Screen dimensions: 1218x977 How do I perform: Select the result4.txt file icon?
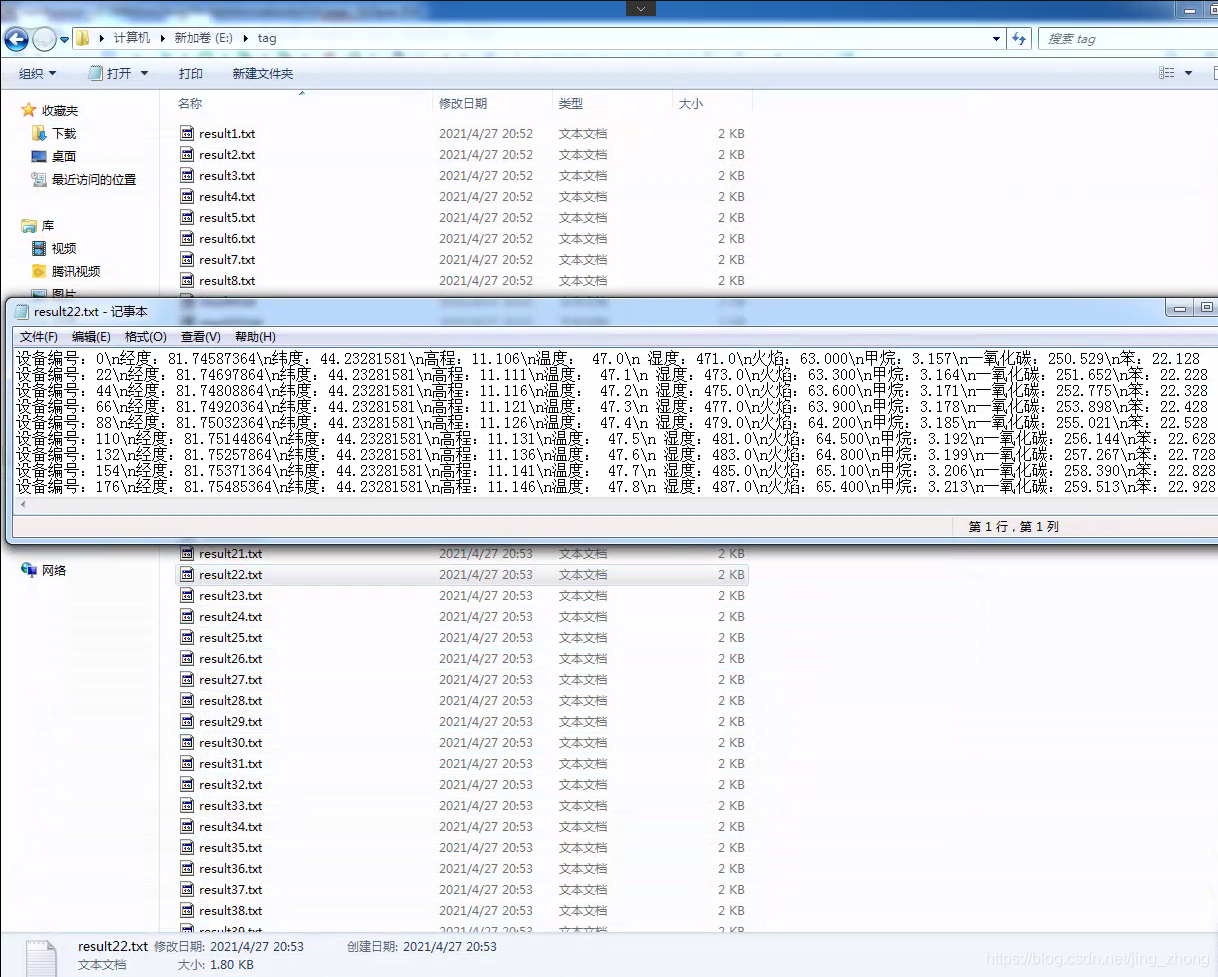tap(187, 196)
